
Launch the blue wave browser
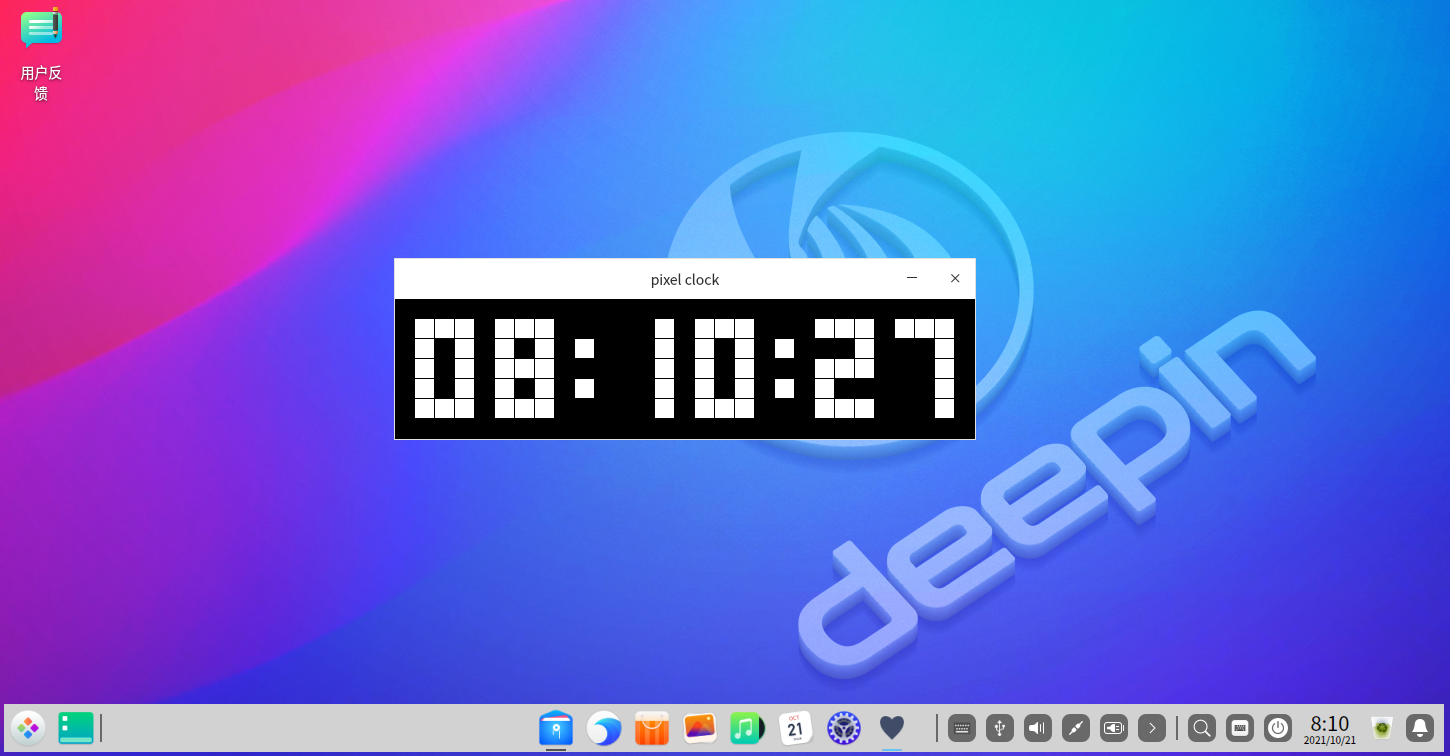604,728
